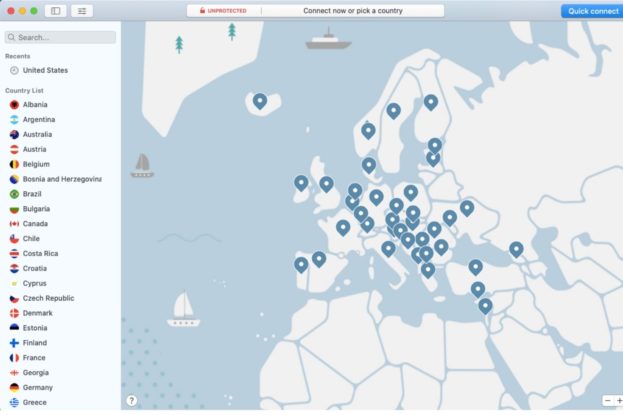The width and height of the screenshot is (623, 415).
Task: Select the France map pin
Action: click(343, 228)
